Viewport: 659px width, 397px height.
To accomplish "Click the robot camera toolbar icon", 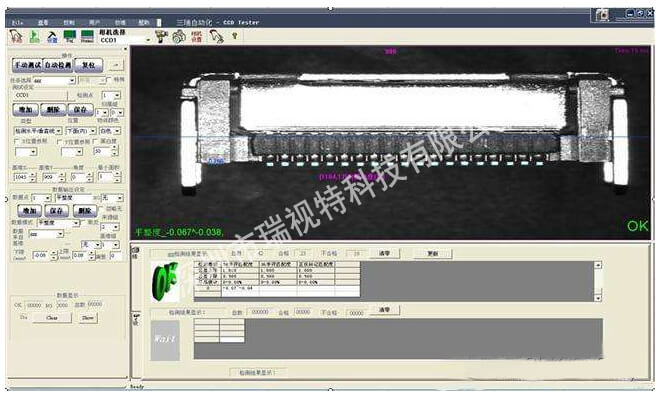I will point(161,37).
